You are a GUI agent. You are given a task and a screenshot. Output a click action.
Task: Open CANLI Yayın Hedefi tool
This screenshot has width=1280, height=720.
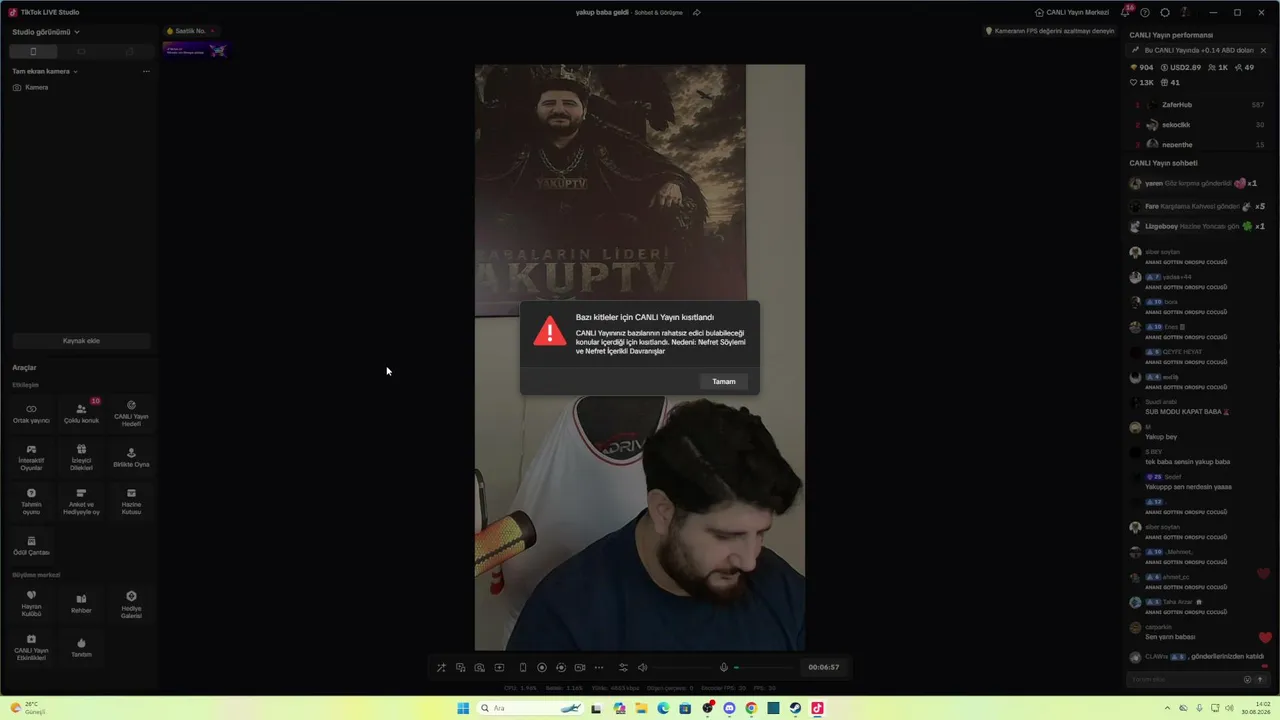(x=131, y=414)
